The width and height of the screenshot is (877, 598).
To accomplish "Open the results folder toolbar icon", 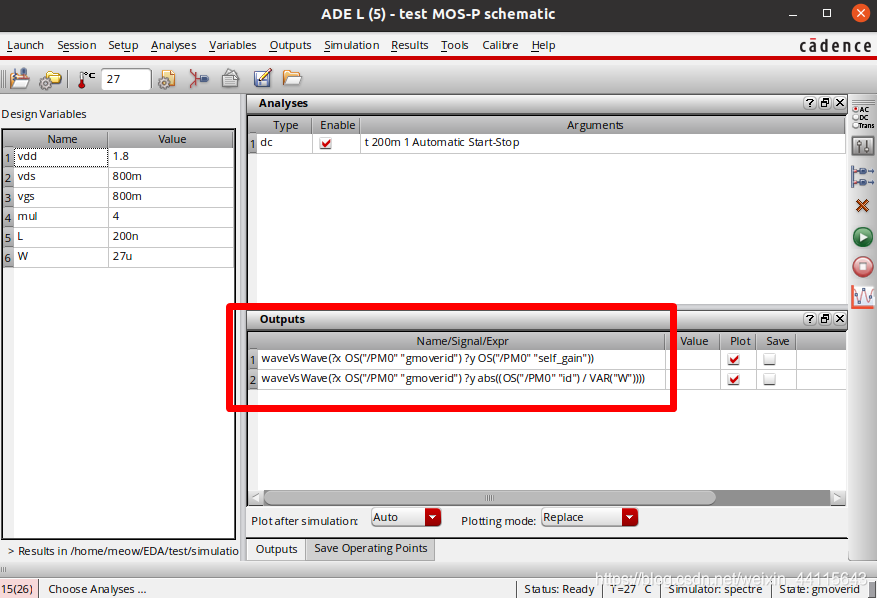I will tap(292, 77).
